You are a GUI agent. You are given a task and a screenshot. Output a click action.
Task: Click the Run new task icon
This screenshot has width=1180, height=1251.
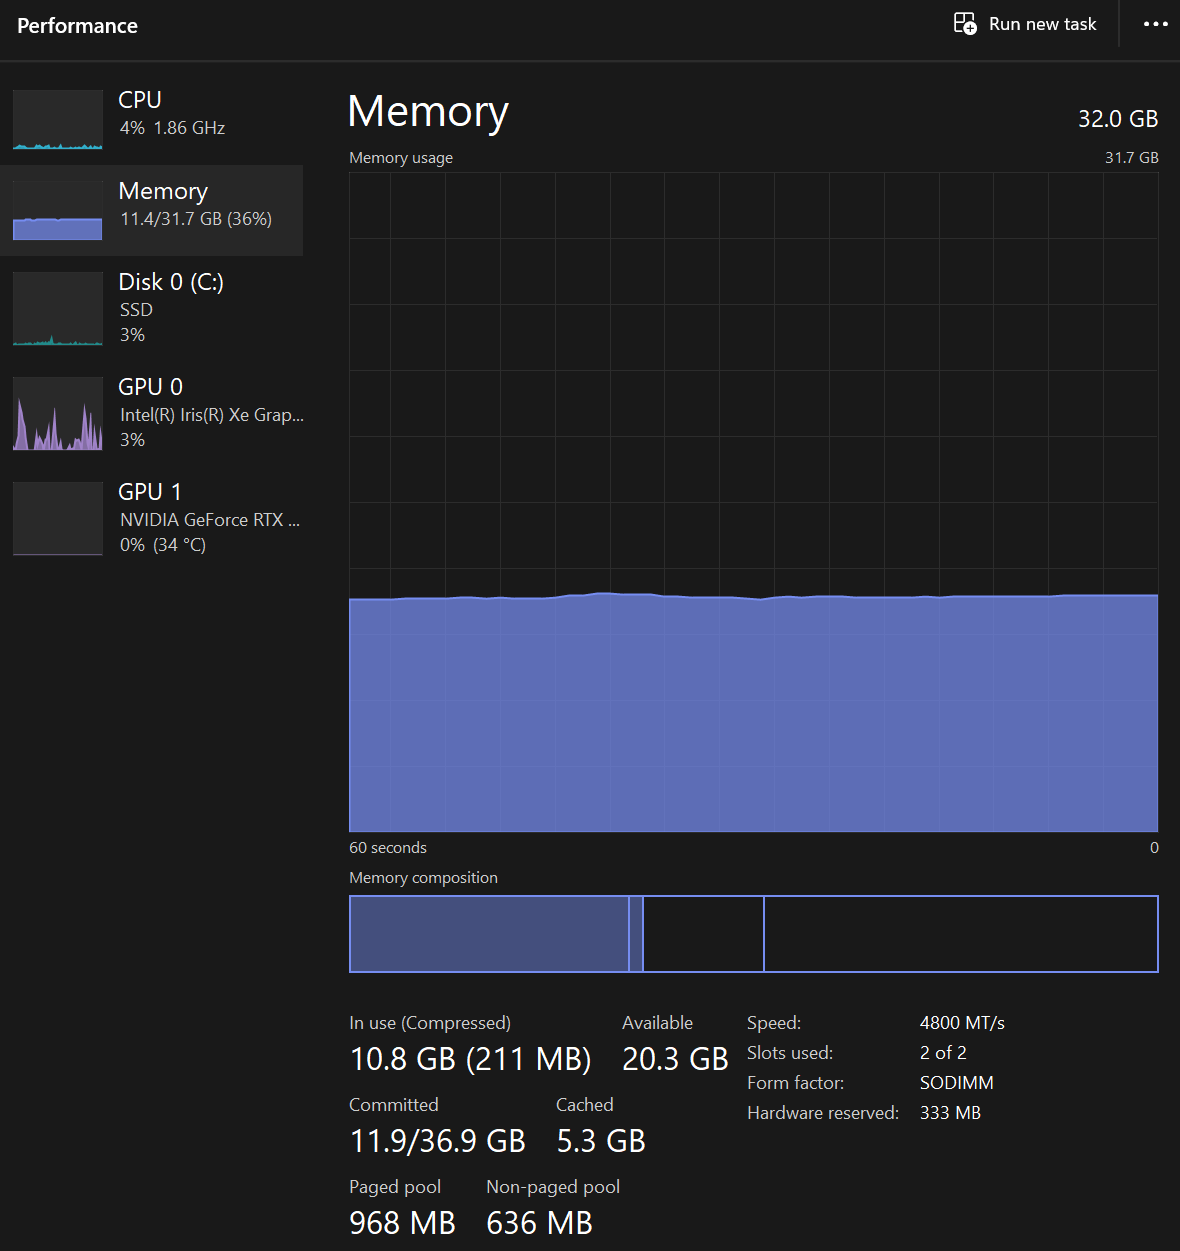coord(964,24)
